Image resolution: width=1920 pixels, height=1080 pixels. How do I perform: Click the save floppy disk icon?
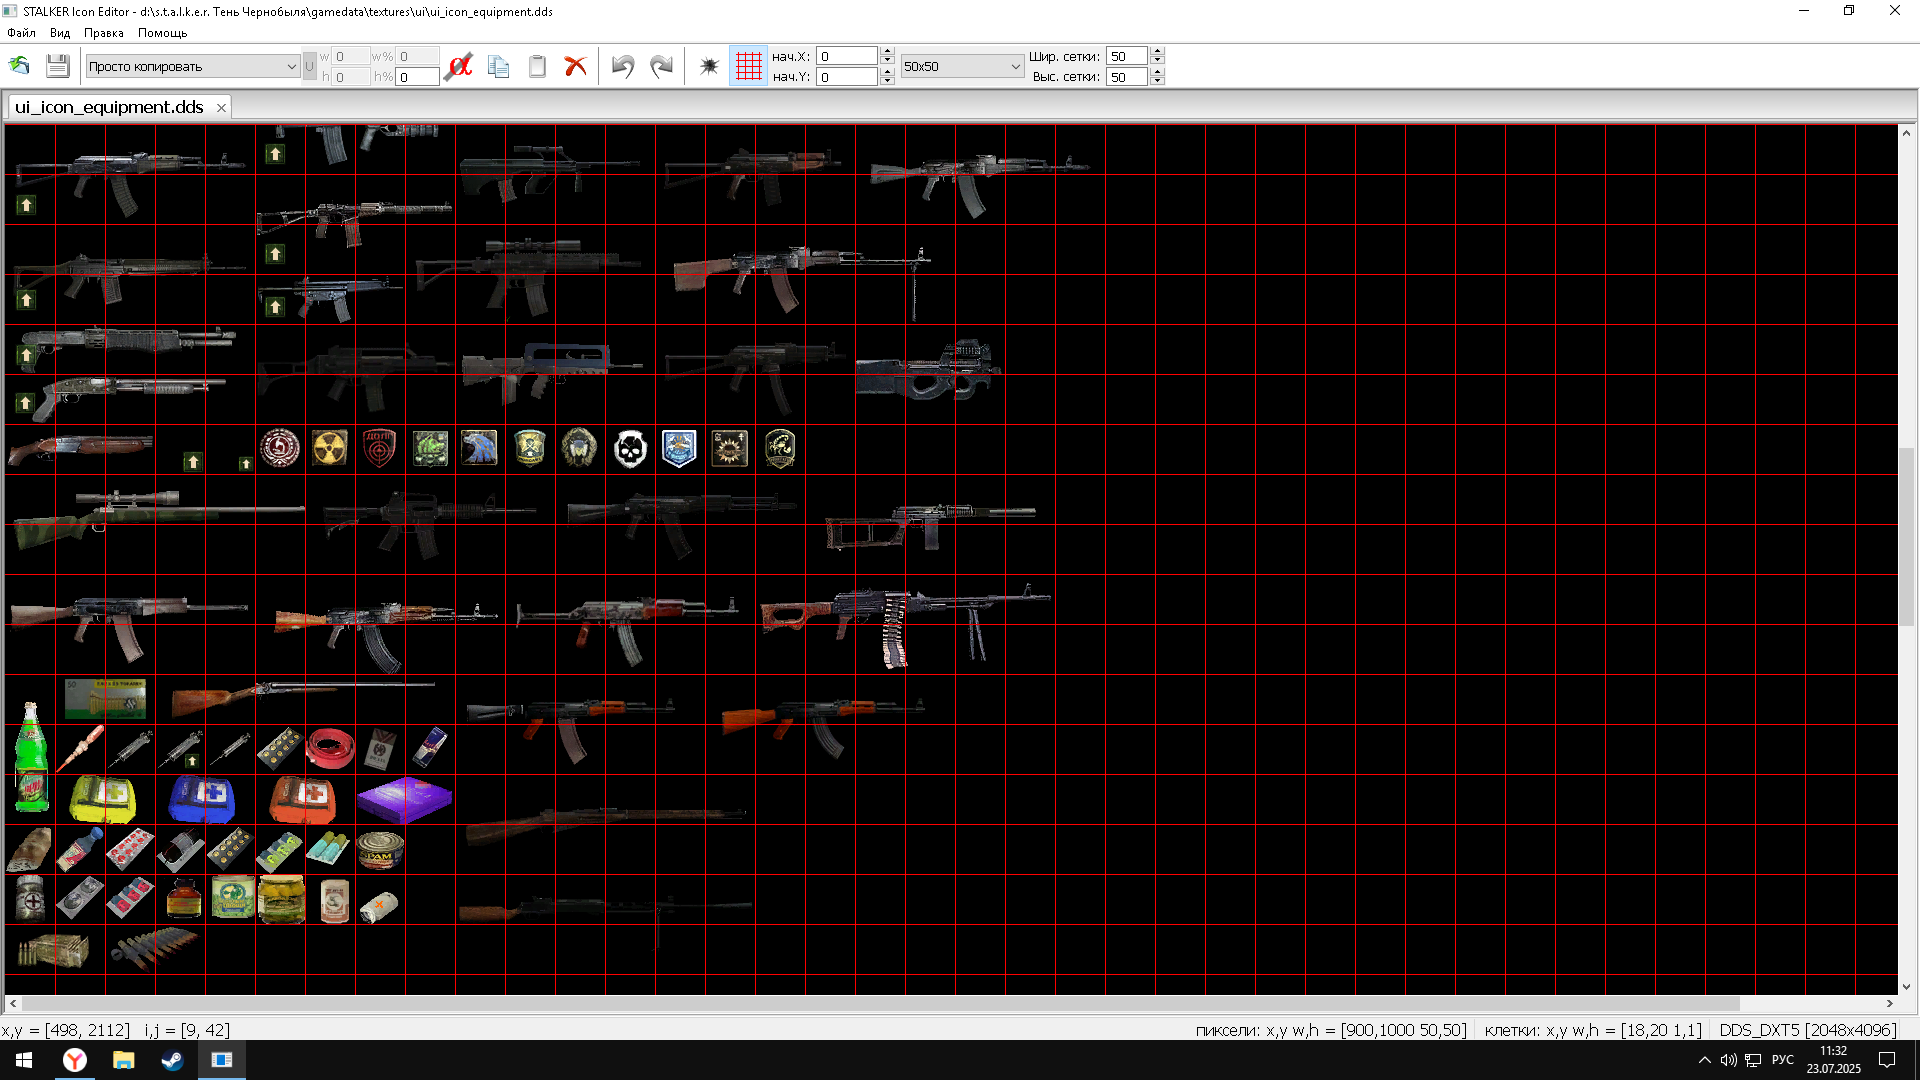click(x=58, y=66)
